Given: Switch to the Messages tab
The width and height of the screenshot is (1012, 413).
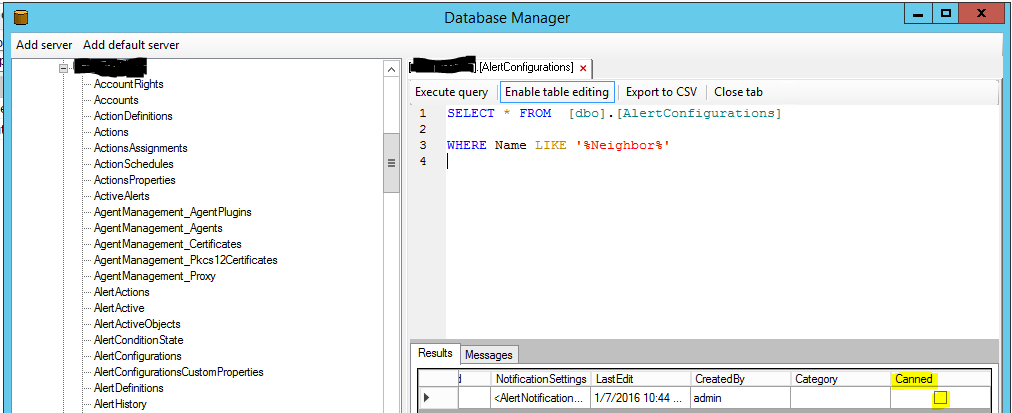Looking at the screenshot, I should [x=489, y=354].
